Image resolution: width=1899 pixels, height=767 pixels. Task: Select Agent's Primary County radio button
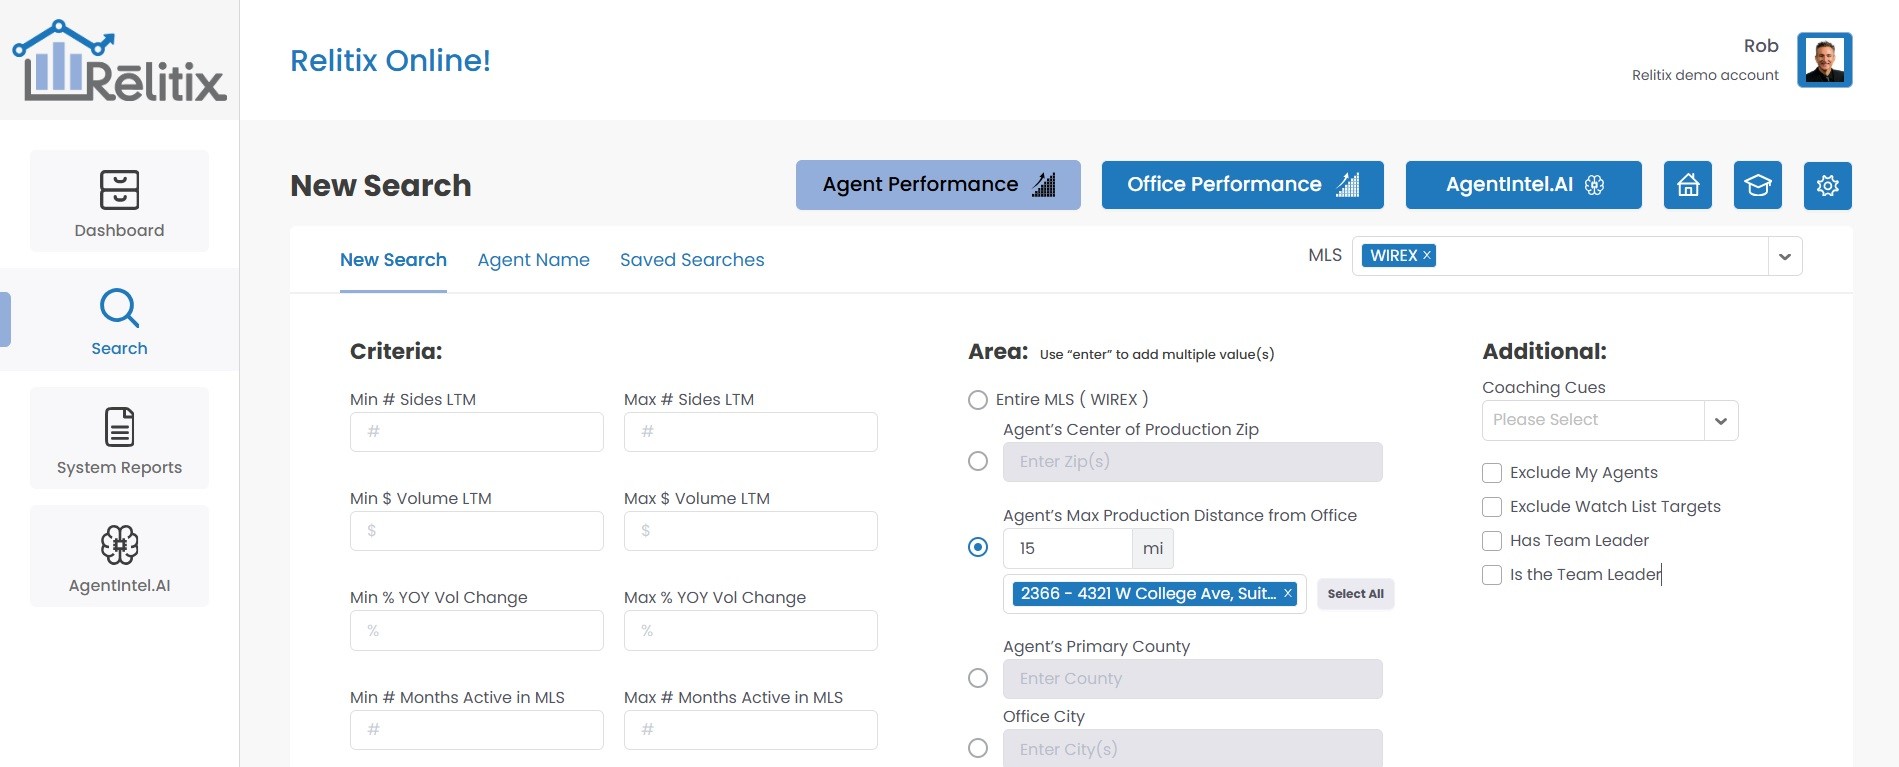click(978, 678)
